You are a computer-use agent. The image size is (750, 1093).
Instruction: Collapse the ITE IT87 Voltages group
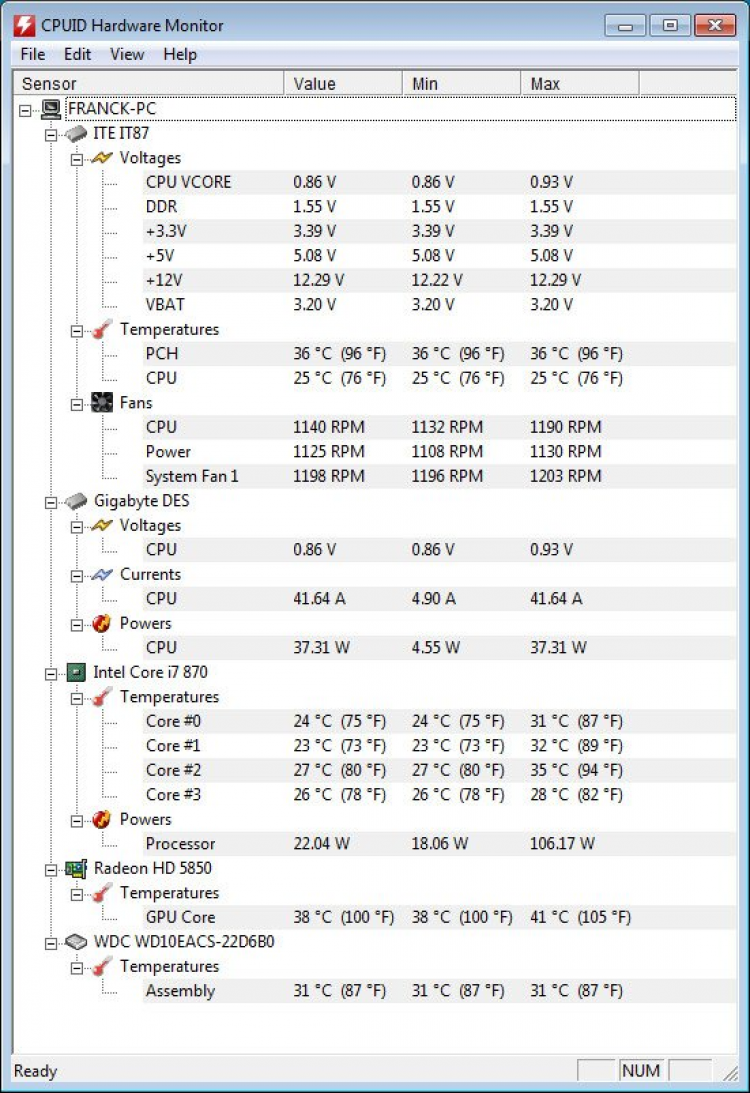(x=77, y=158)
